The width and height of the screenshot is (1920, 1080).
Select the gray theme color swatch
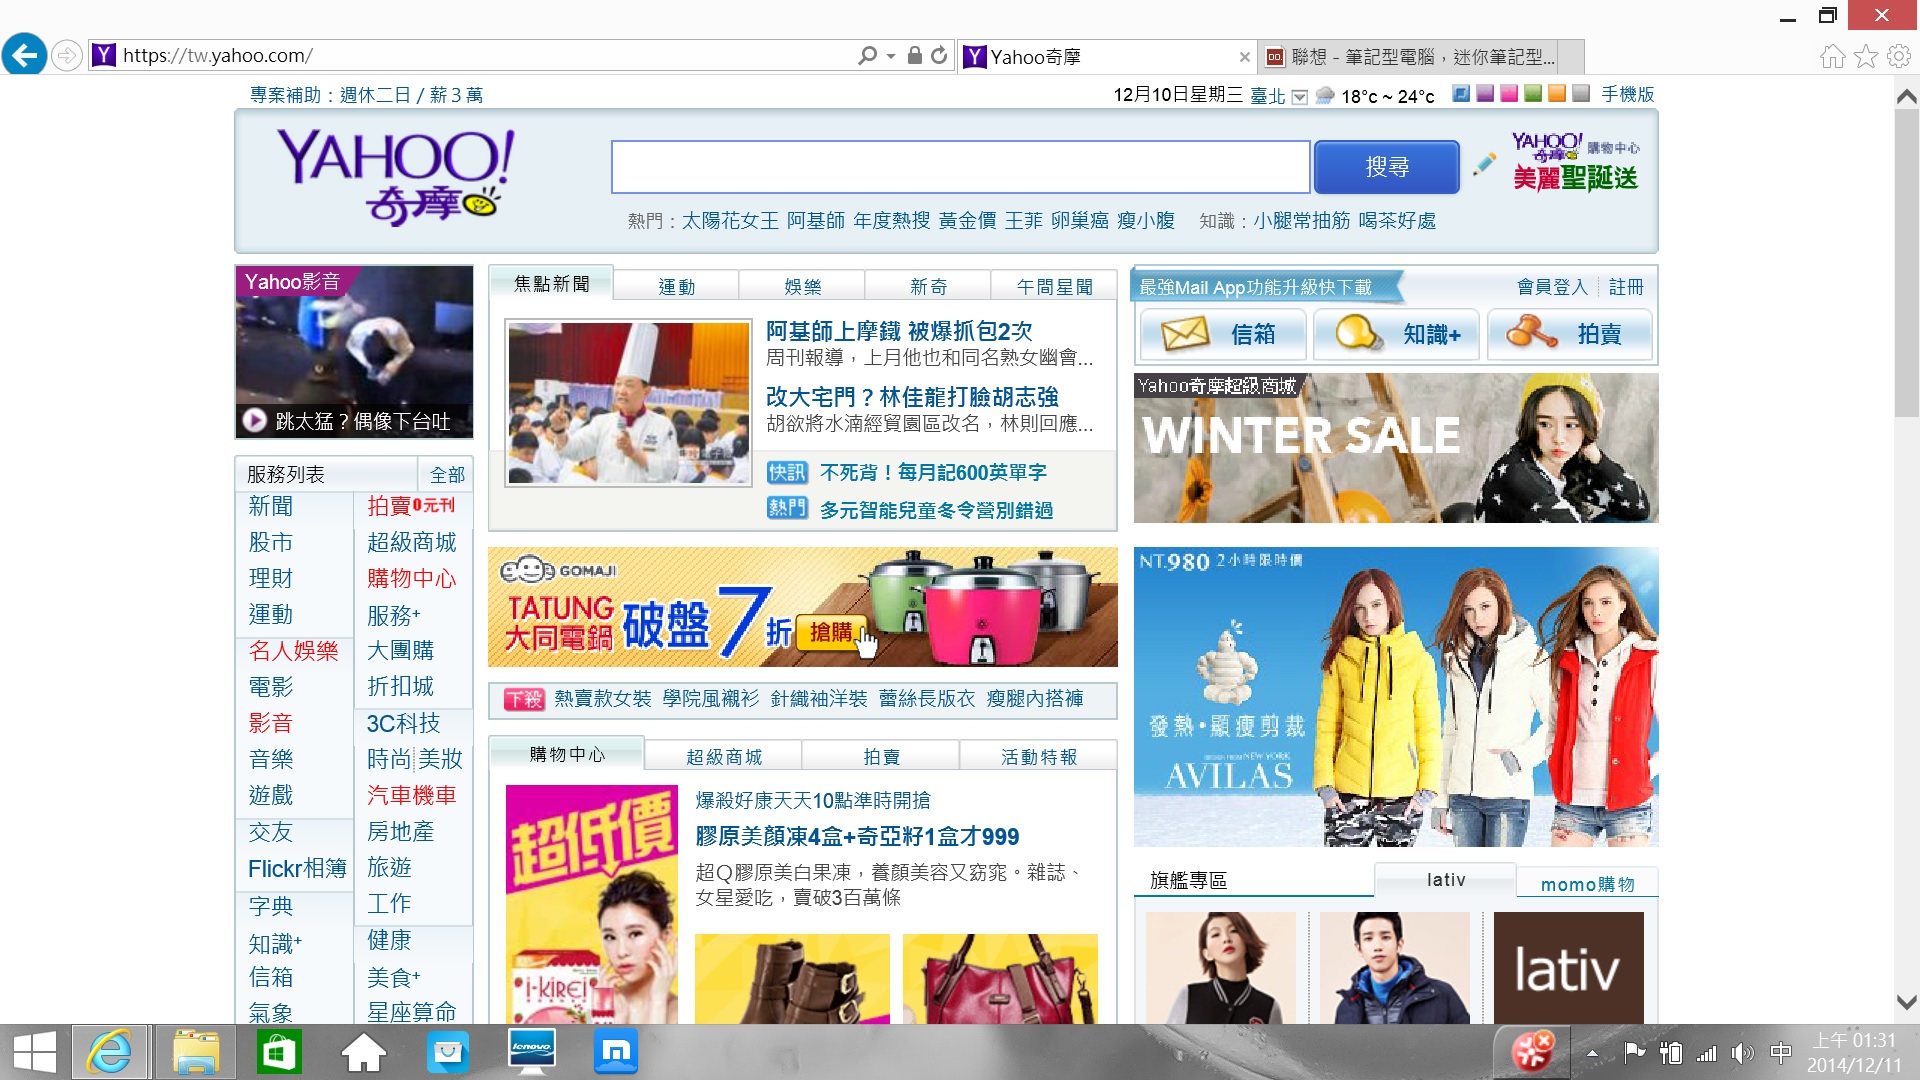click(1581, 94)
